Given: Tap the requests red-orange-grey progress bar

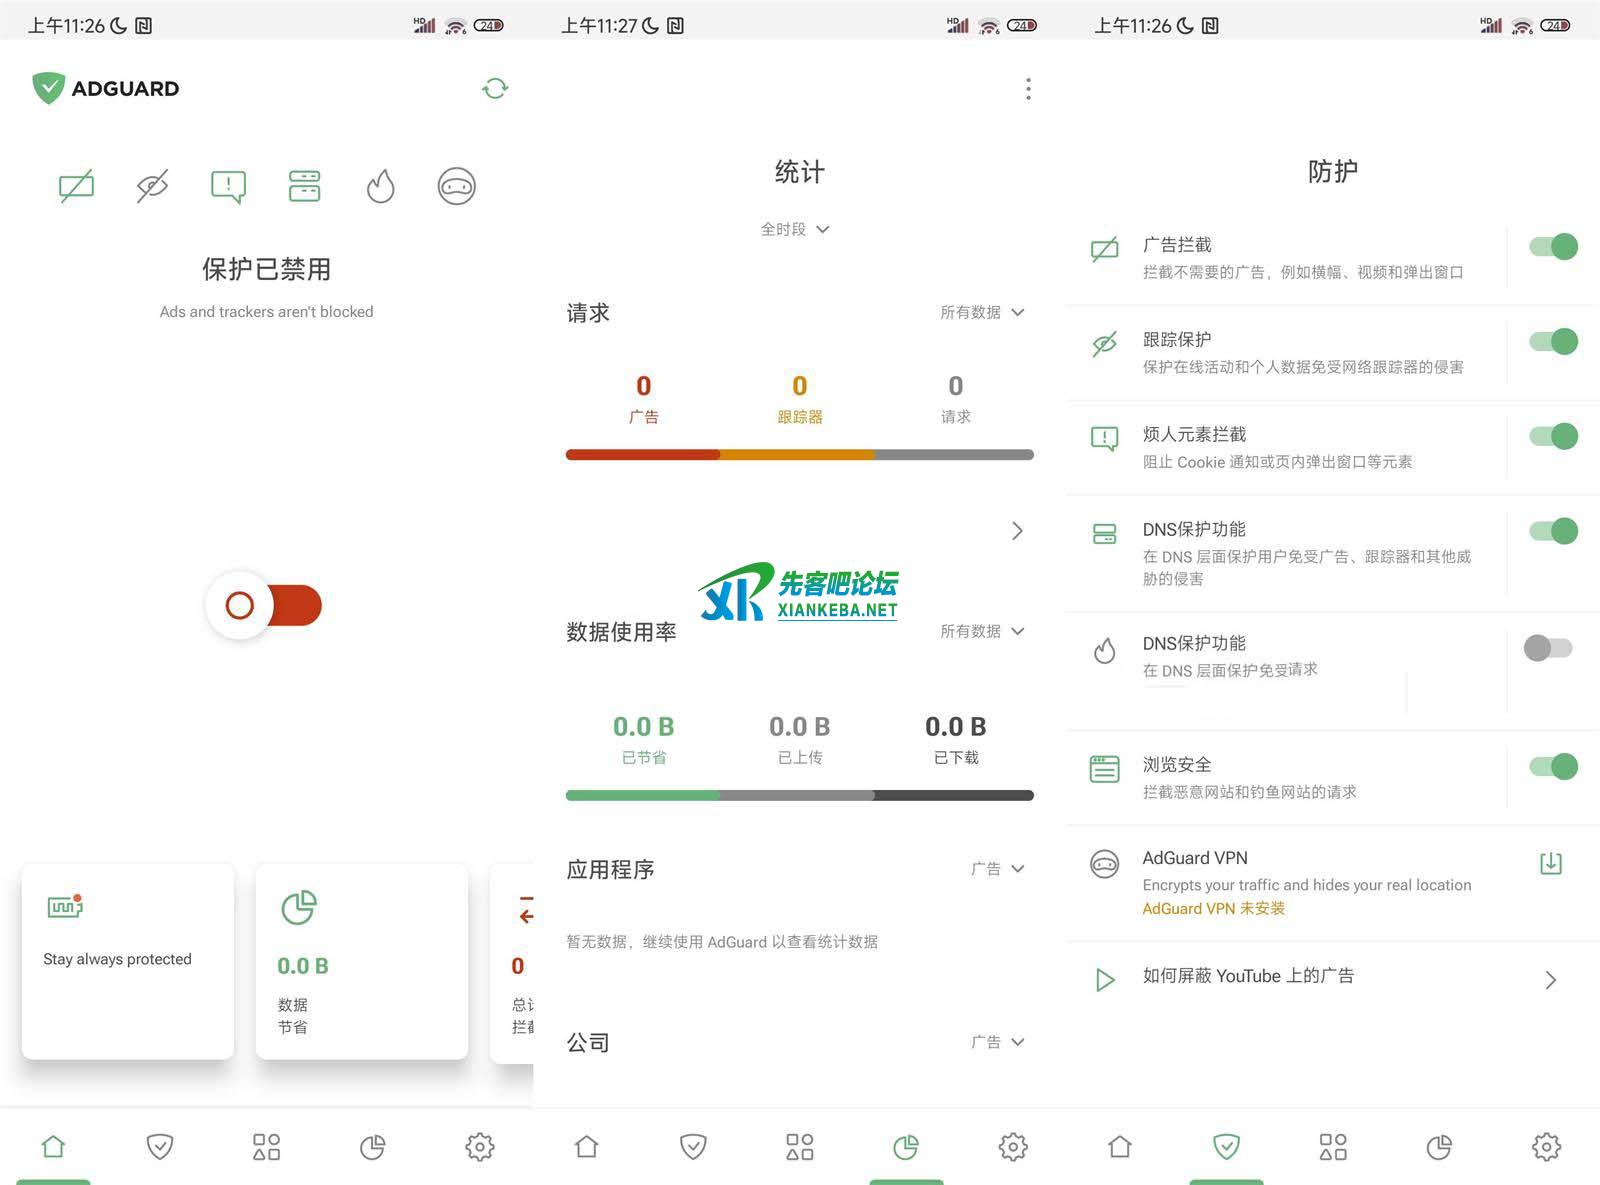Looking at the screenshot, I should pyautogui.click(x=799, y=455).
